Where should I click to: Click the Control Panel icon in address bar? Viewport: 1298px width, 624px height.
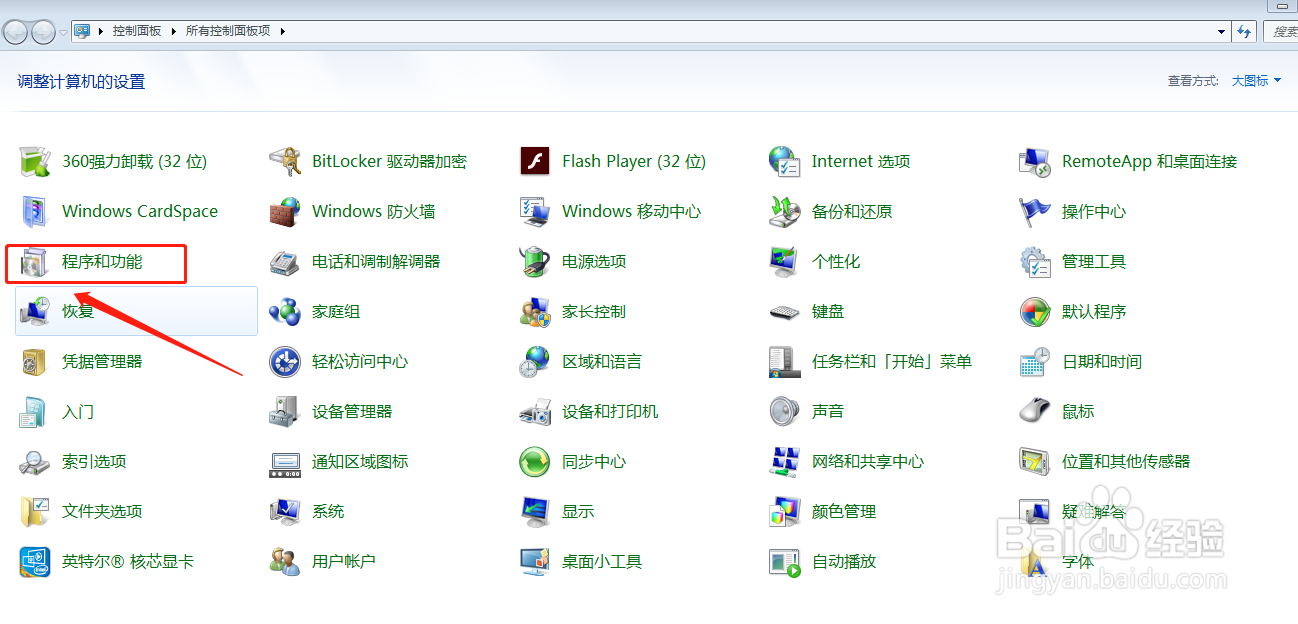82,31
